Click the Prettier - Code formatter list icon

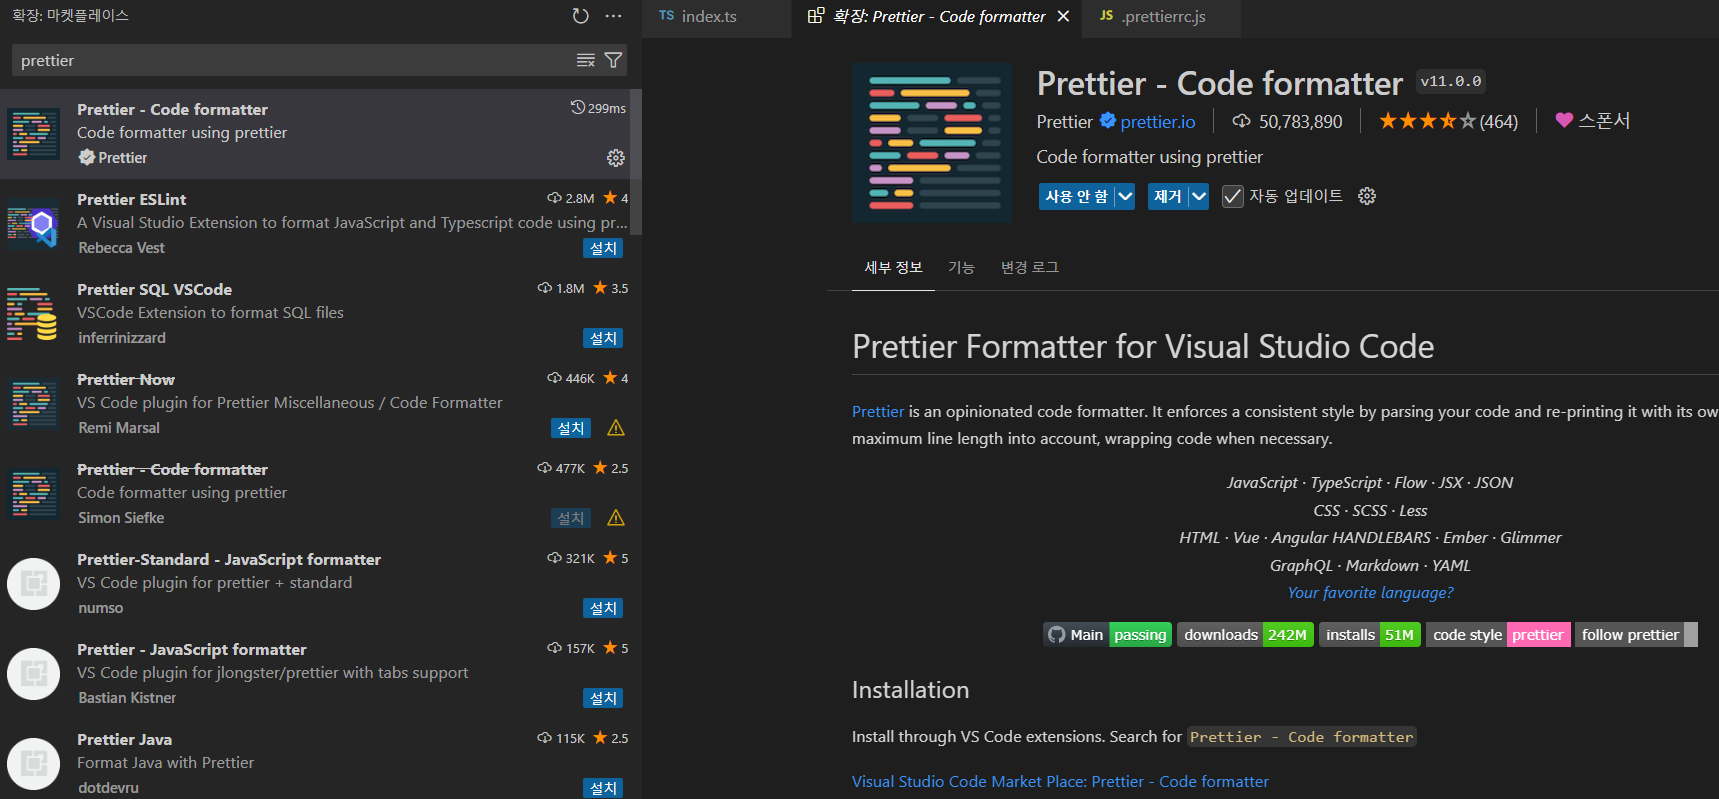coord(34,134)
